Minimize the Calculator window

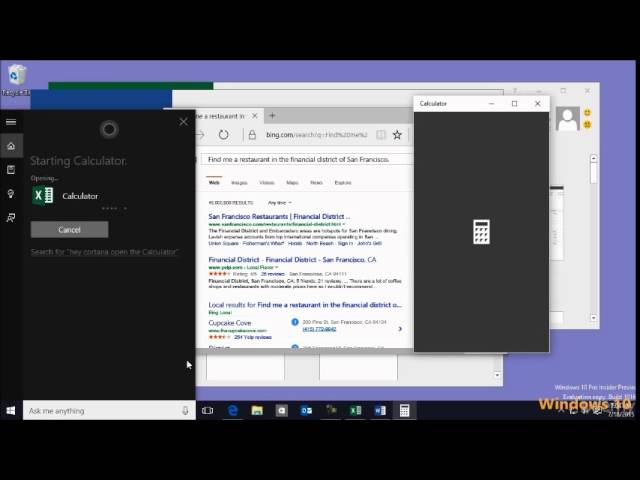click(x=491, y=104)
